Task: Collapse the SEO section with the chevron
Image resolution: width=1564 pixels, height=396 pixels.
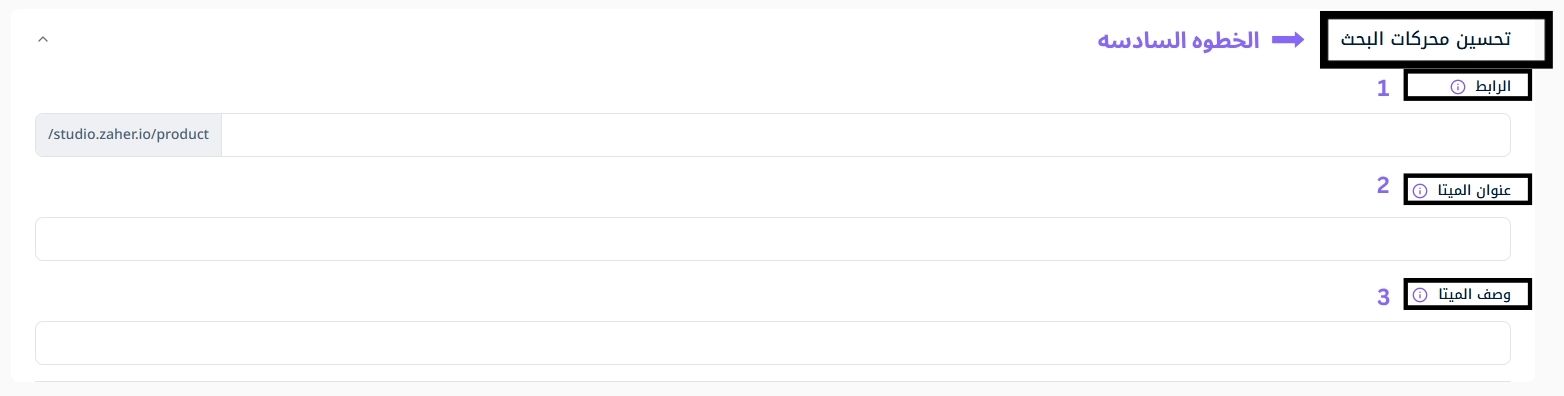Action: [42, 40]
